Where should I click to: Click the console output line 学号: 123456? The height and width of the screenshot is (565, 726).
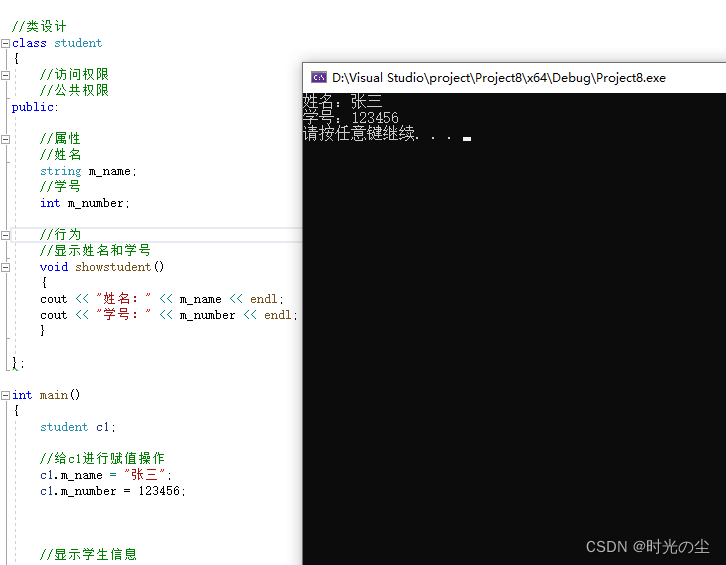coord(350,117)
